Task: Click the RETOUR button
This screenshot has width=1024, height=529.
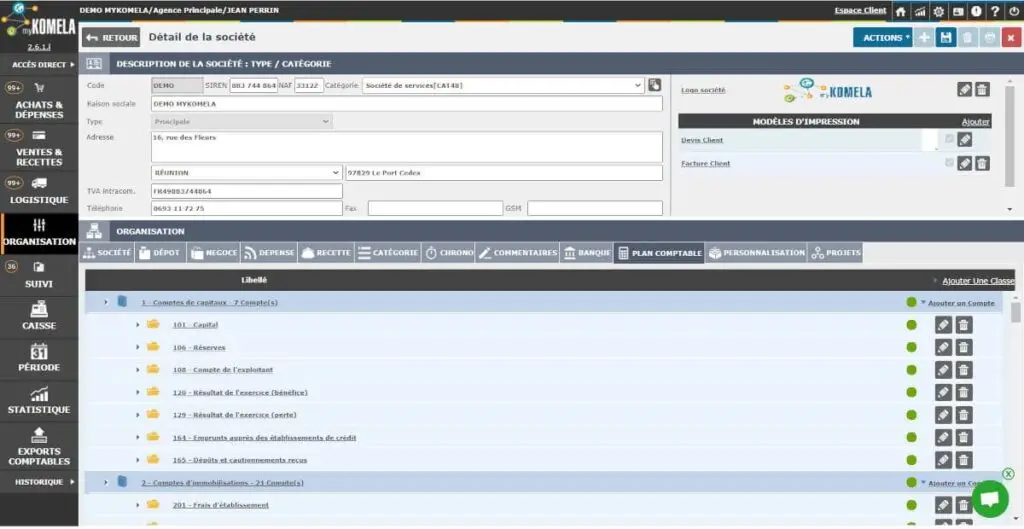Action: pos(111,37)
